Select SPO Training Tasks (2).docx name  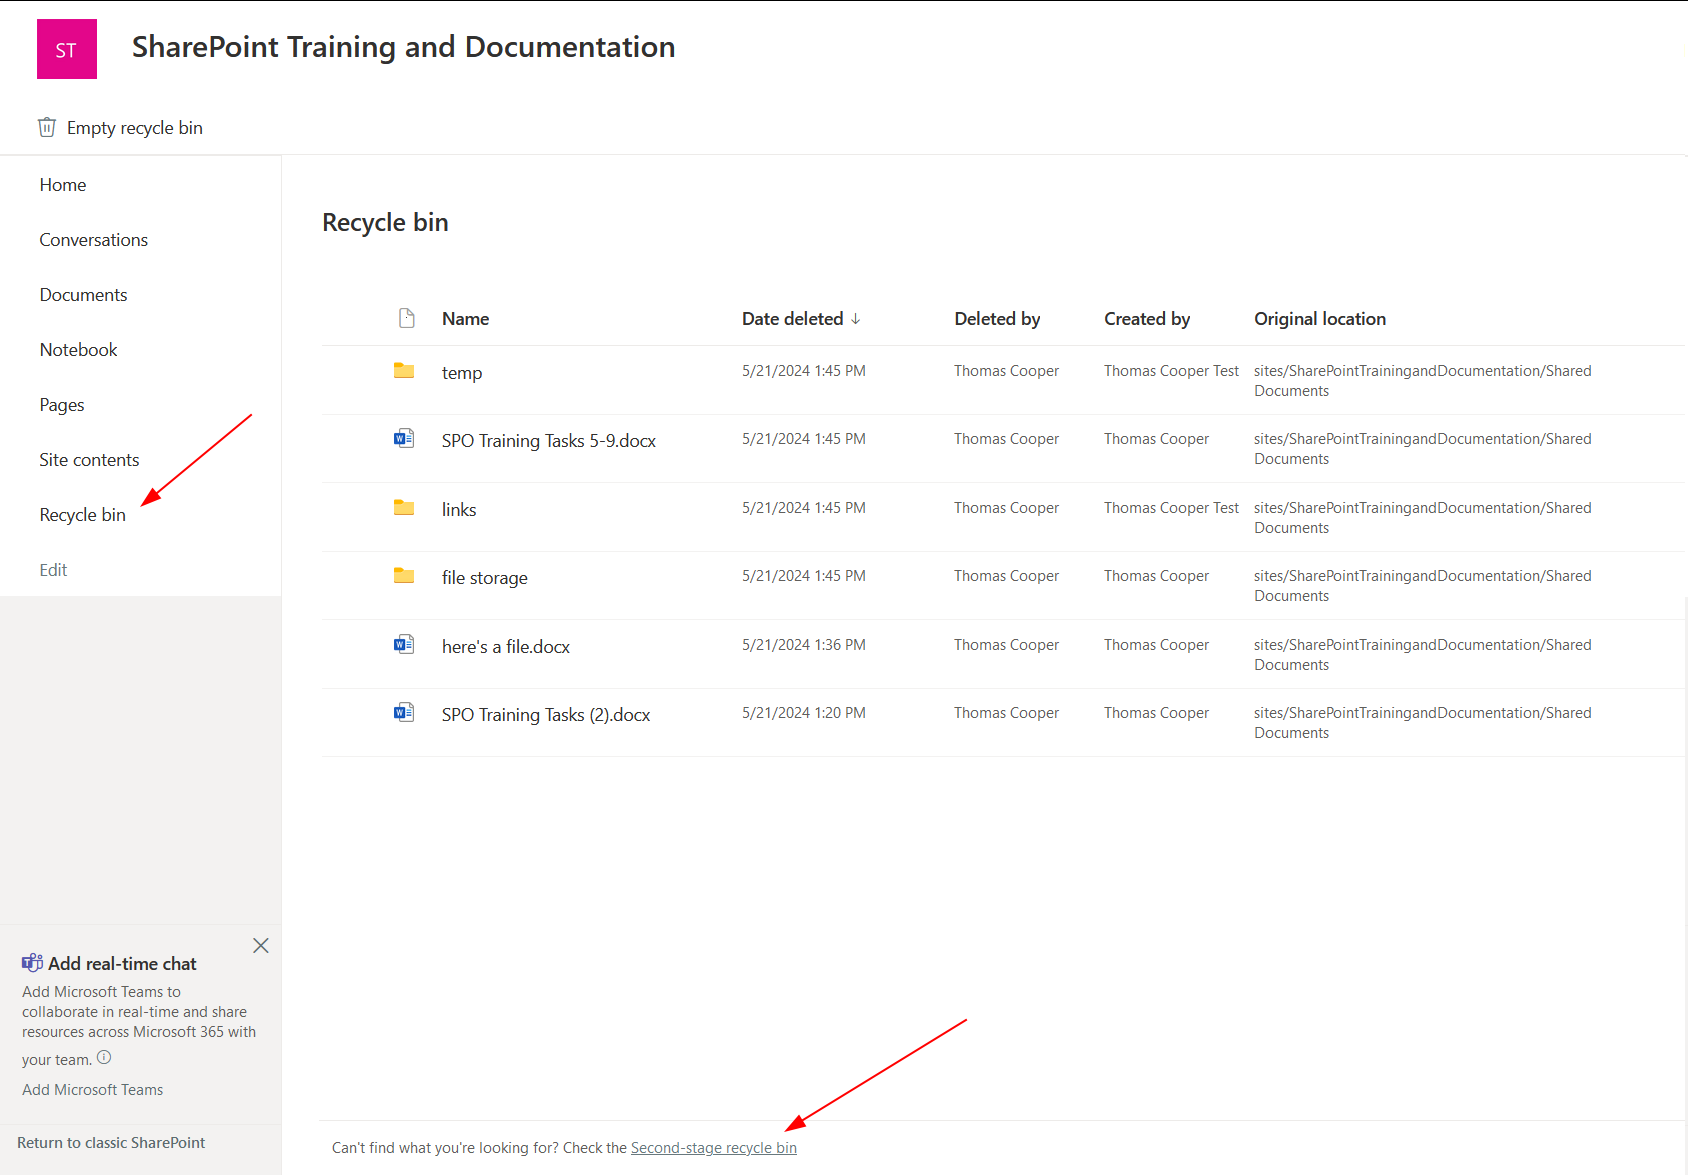[546, 715]
